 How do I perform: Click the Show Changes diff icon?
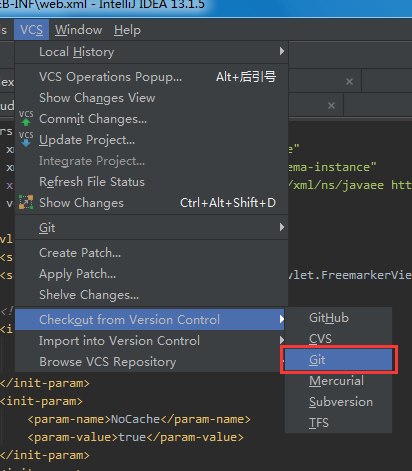coord(26,202)
